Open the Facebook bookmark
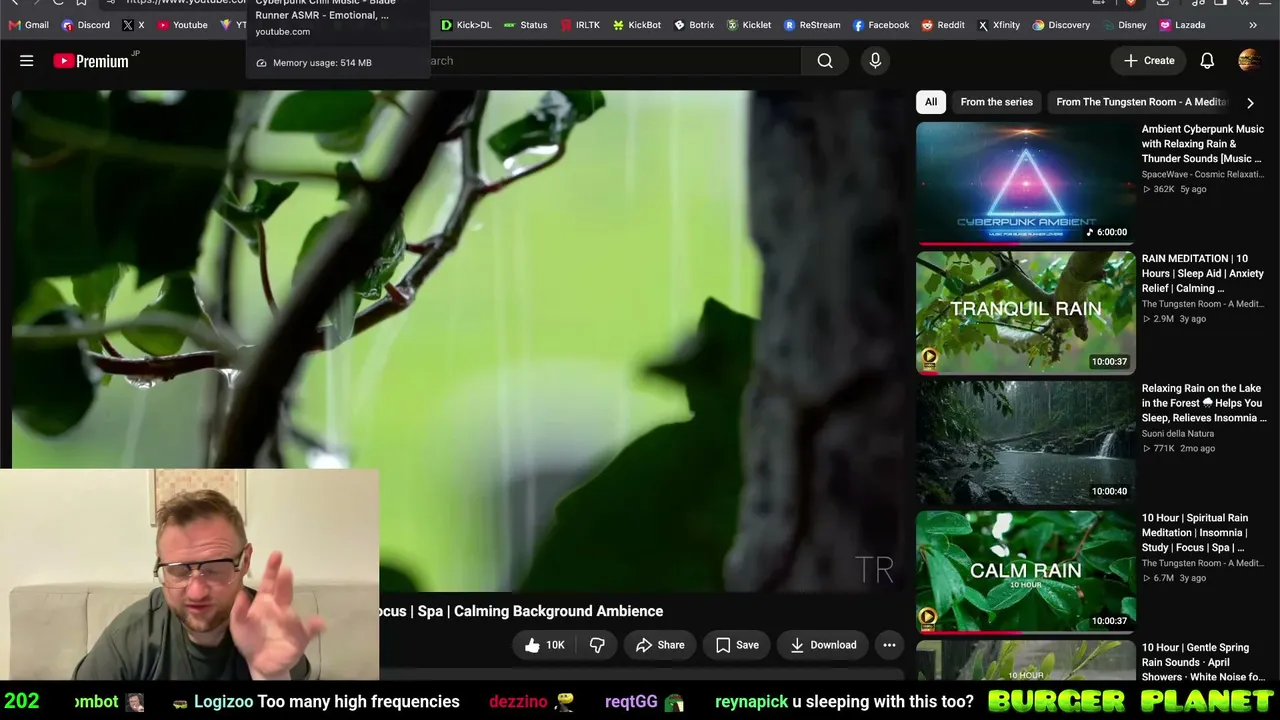 881,25
